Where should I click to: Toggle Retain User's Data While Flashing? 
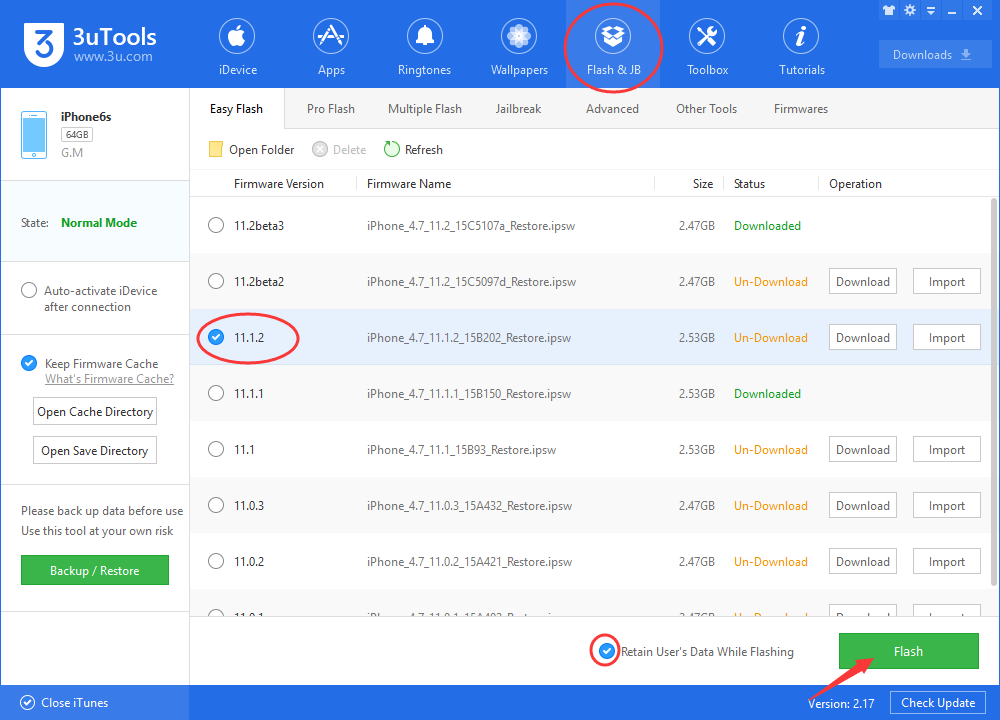point(607,651)
